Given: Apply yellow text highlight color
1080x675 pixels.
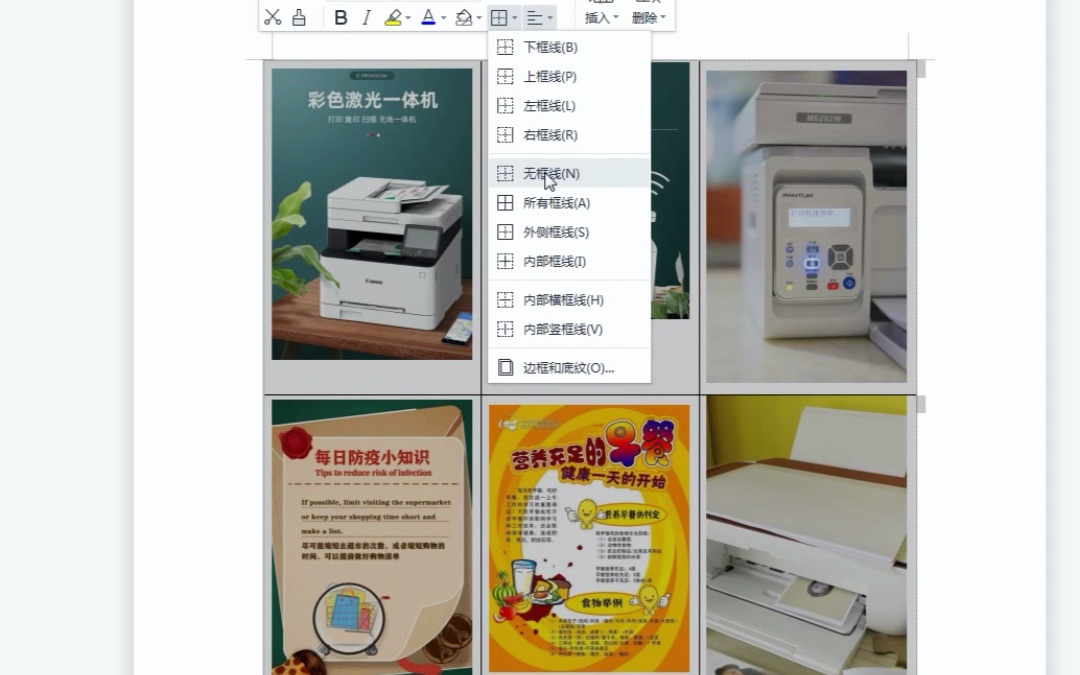Looking at the screenshot, I should (394, 17).
